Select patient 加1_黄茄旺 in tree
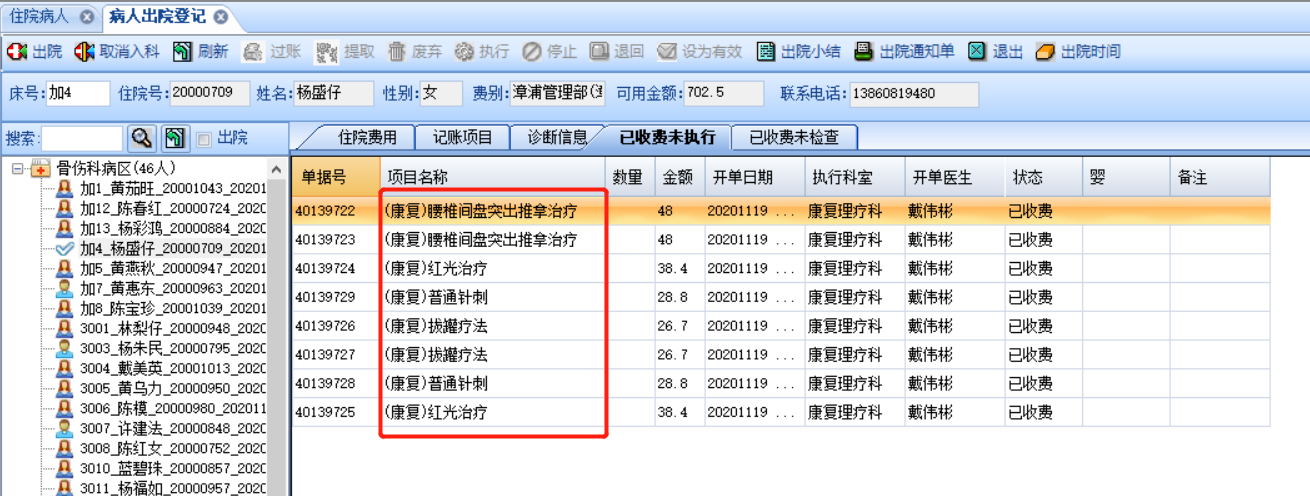The image size is (1310, 496). click(173, 188)
